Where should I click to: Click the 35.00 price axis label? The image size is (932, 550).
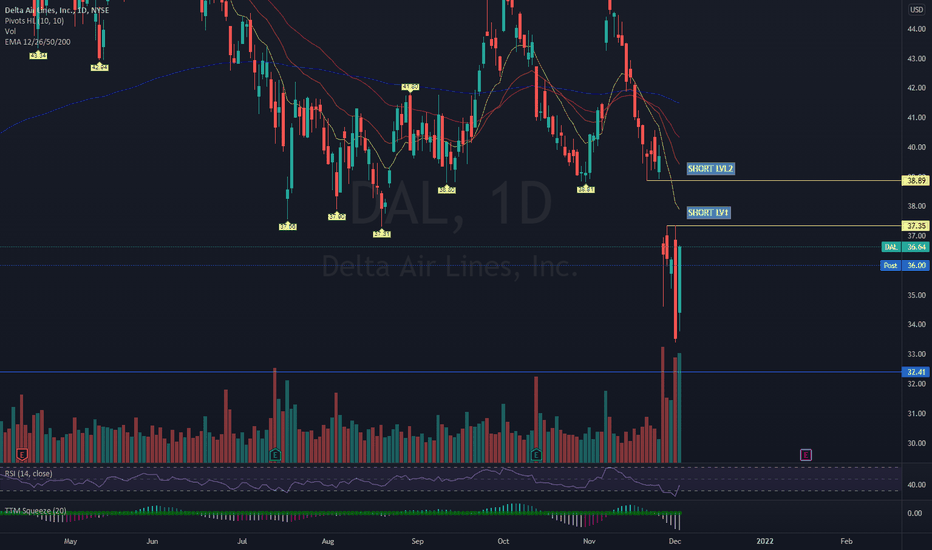(x=916, y=295)
